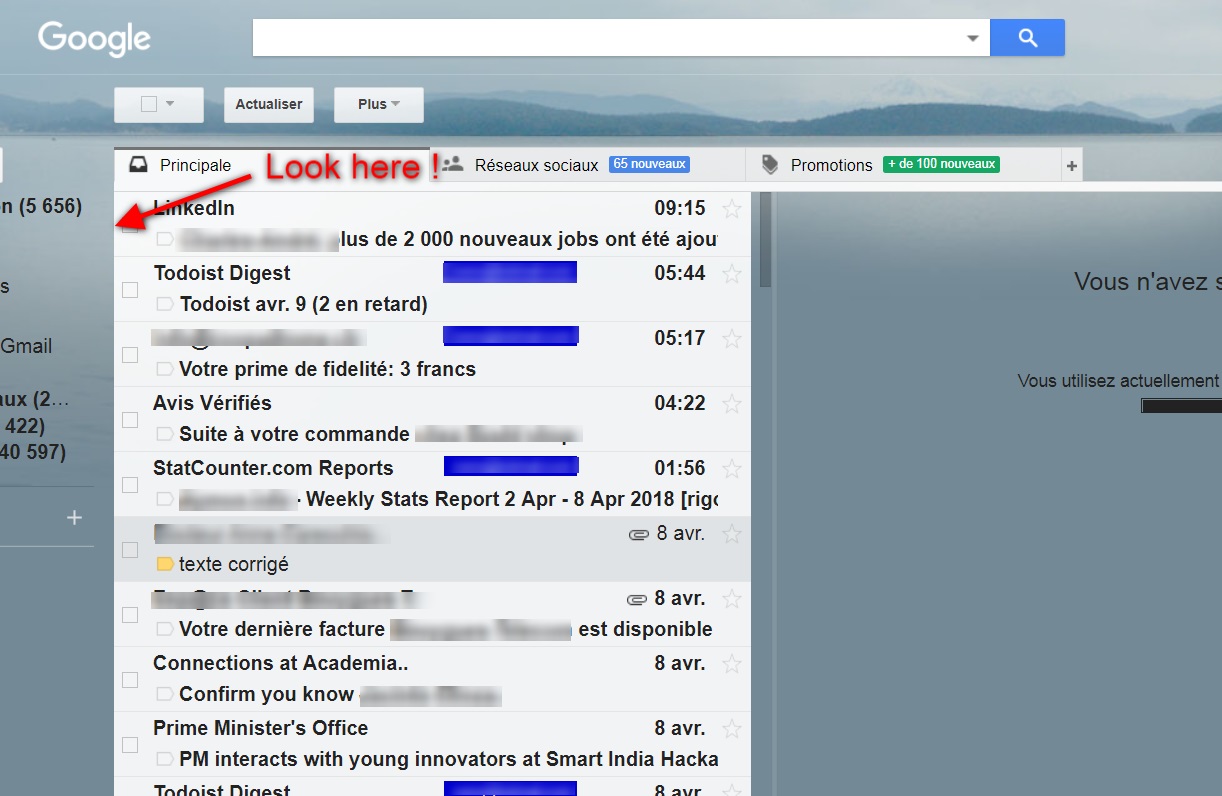Switch to the Réseaux sociaux tab

[x=588, y=165]
